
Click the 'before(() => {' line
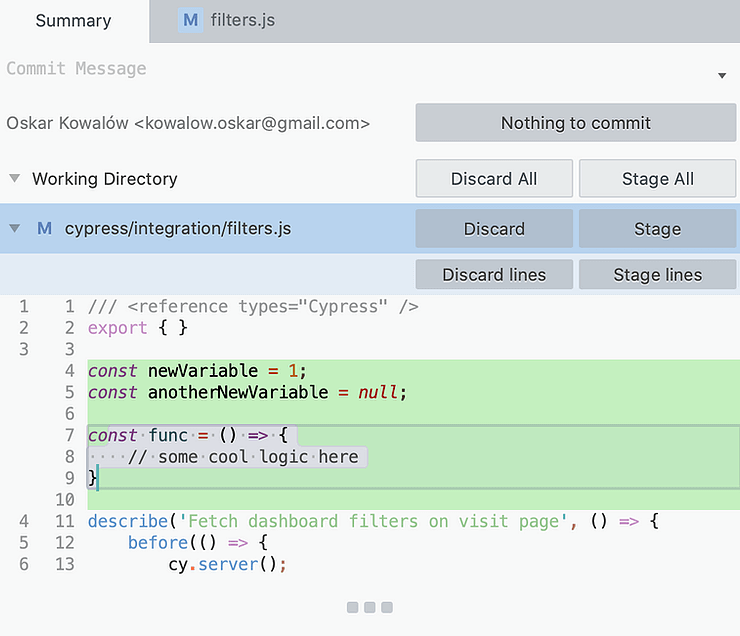pyautogui.click(x=198, y=543)
